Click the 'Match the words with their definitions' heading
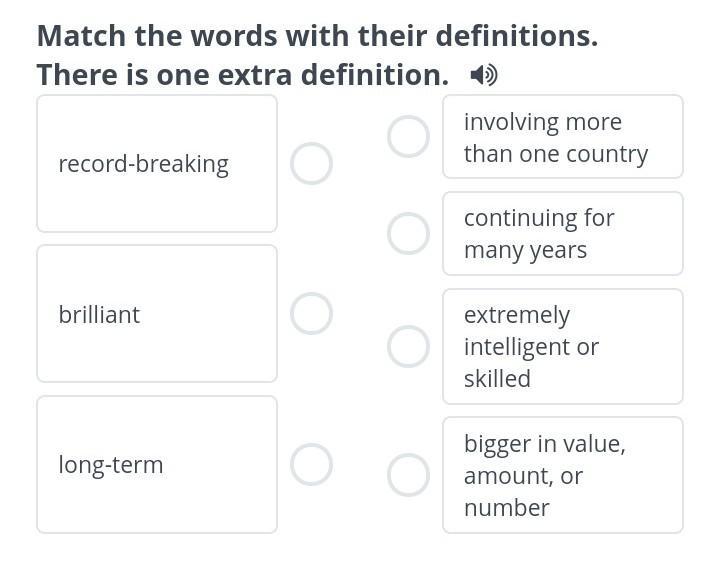 [317, 36]
